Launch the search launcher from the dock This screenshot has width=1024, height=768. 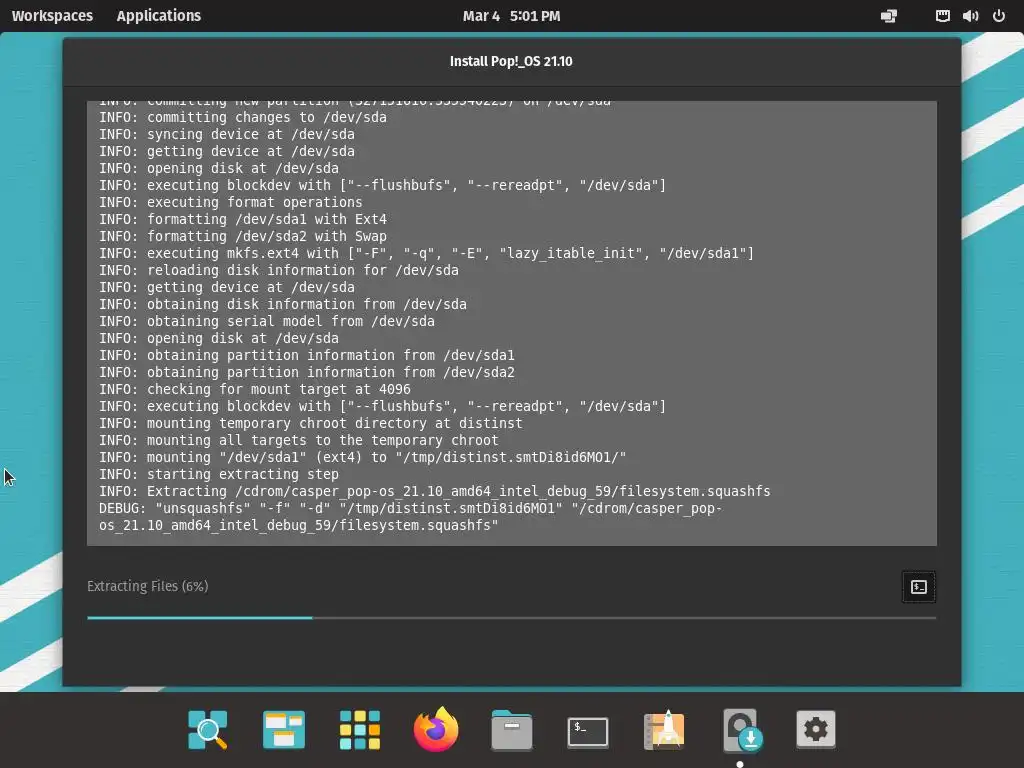coord(208,729)
